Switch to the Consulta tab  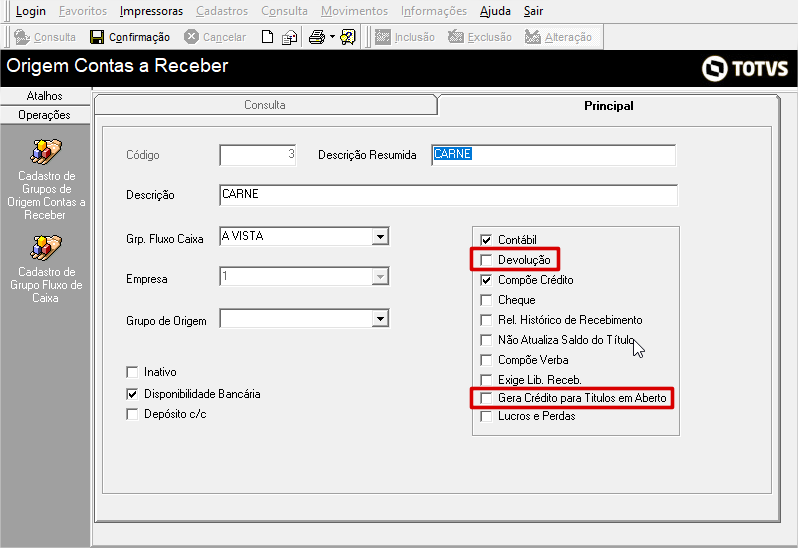click(x=265, y=105)
